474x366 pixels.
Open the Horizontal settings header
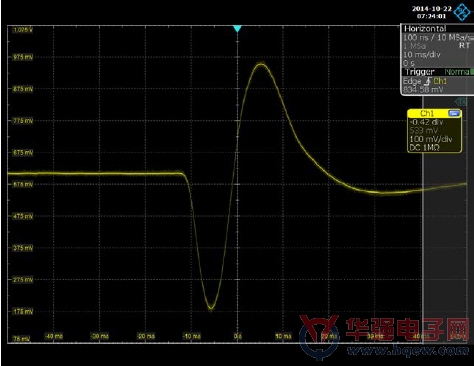click(x=425, y=29)
